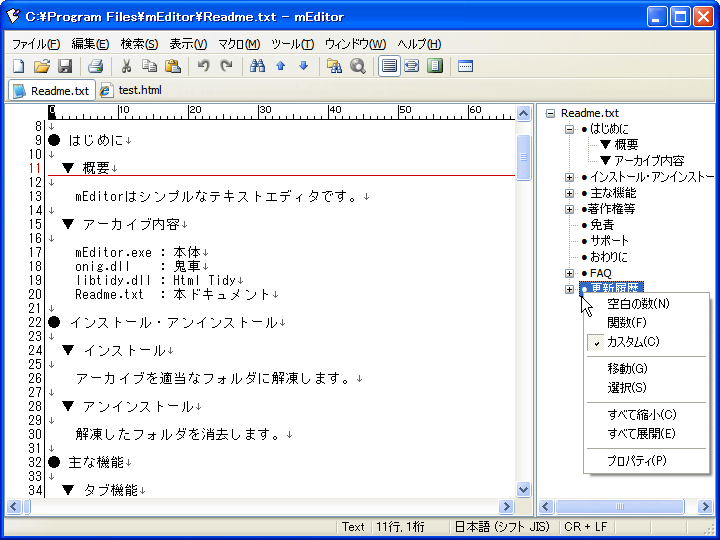Open the ファイル(F) menu
The image size is (720, 540).
coord(36,44)
